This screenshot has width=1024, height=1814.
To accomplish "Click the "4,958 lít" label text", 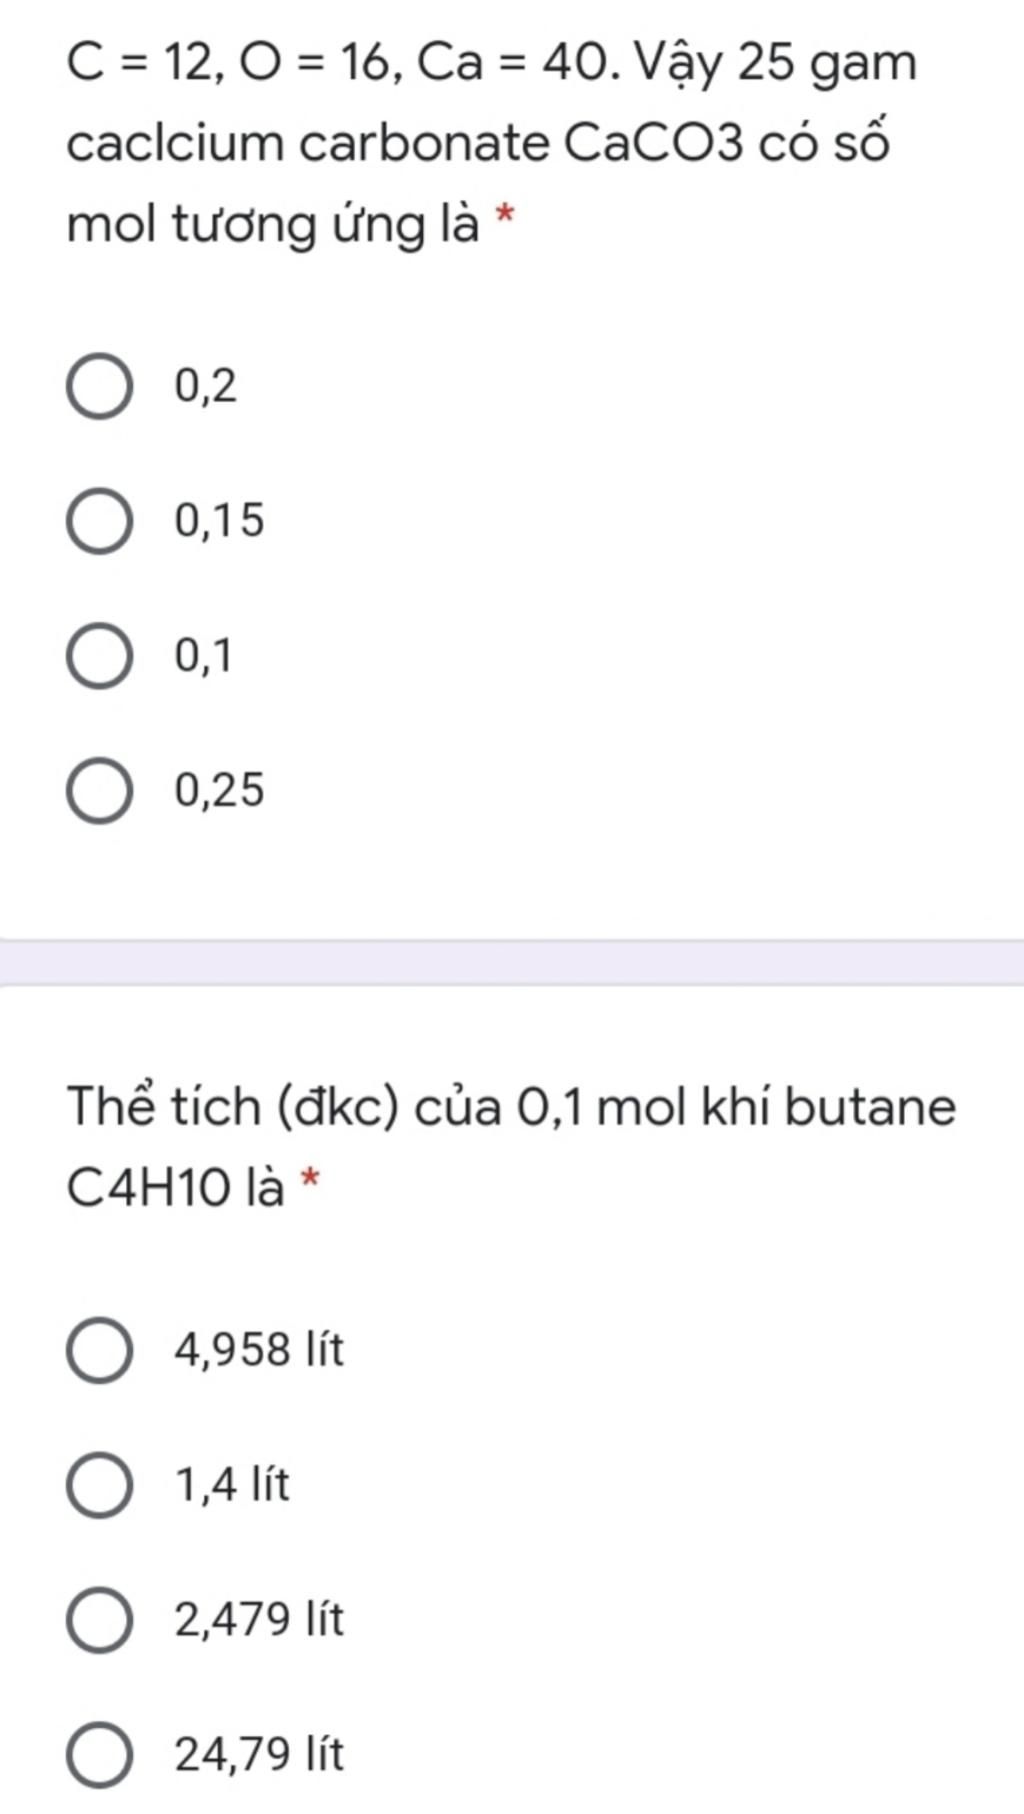I will 259,1350.
